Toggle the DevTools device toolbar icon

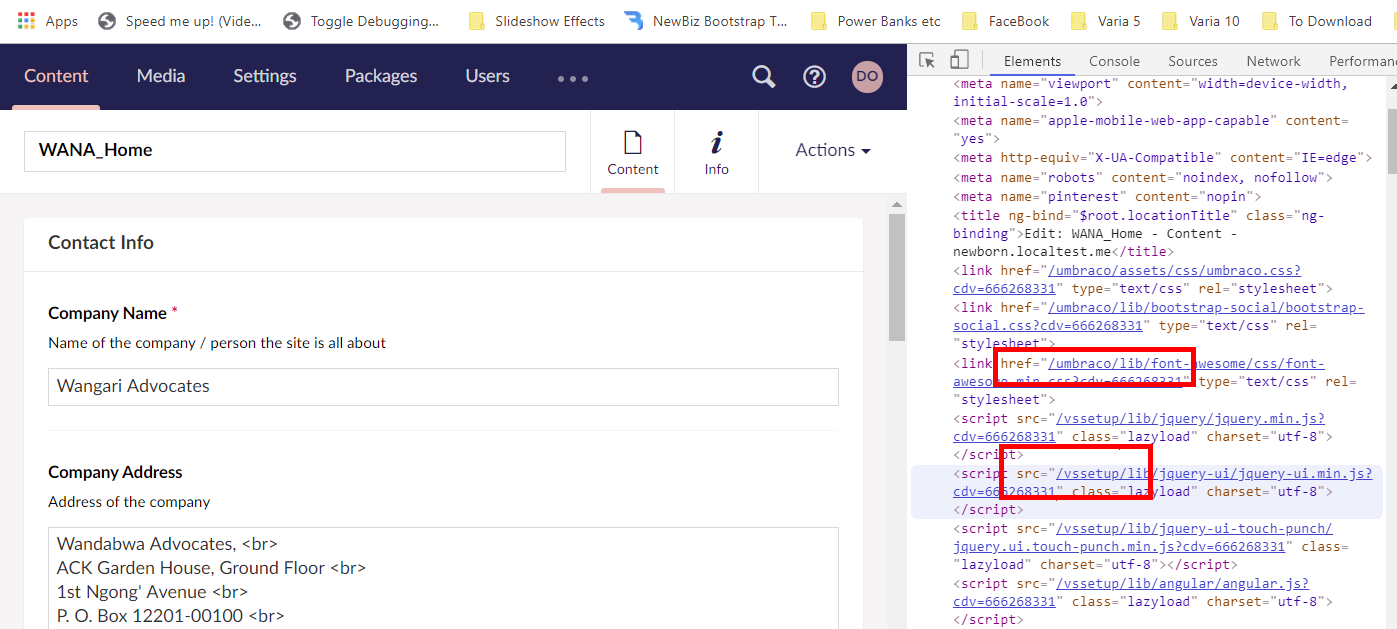tap(959, 60)
